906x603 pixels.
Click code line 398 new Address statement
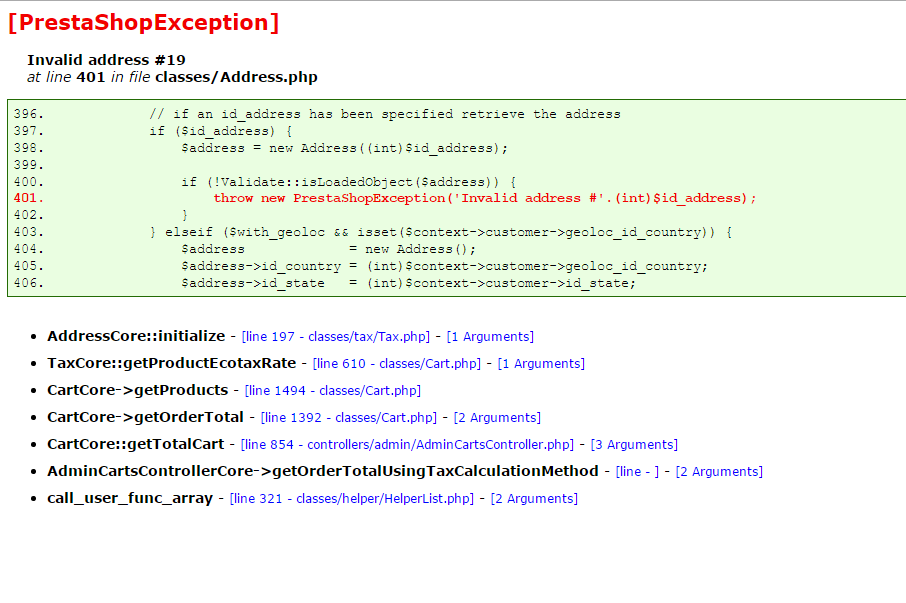coord(344,148)
